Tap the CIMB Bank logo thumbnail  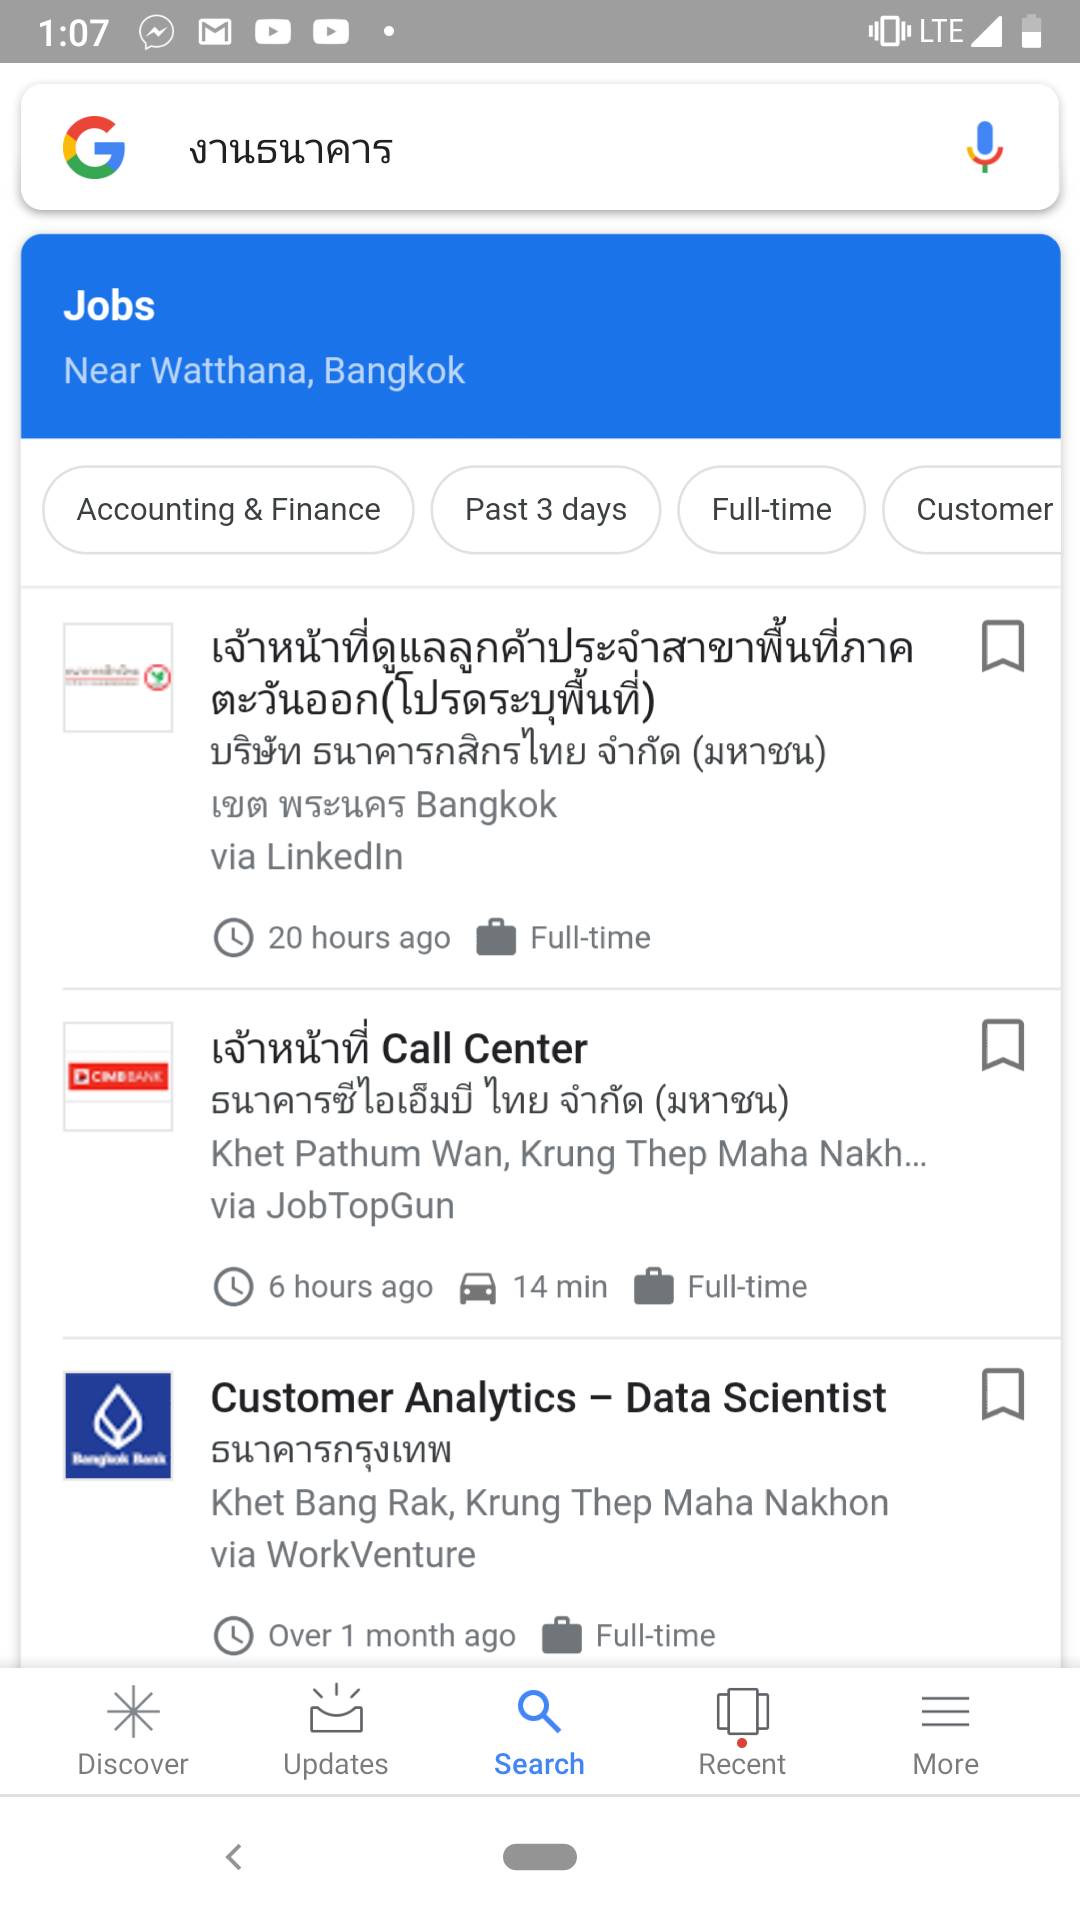point(118,1077)
